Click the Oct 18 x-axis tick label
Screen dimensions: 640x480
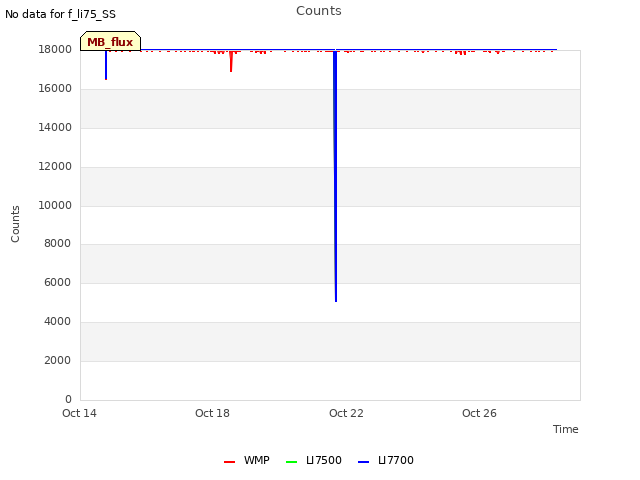tap(212, 413)
